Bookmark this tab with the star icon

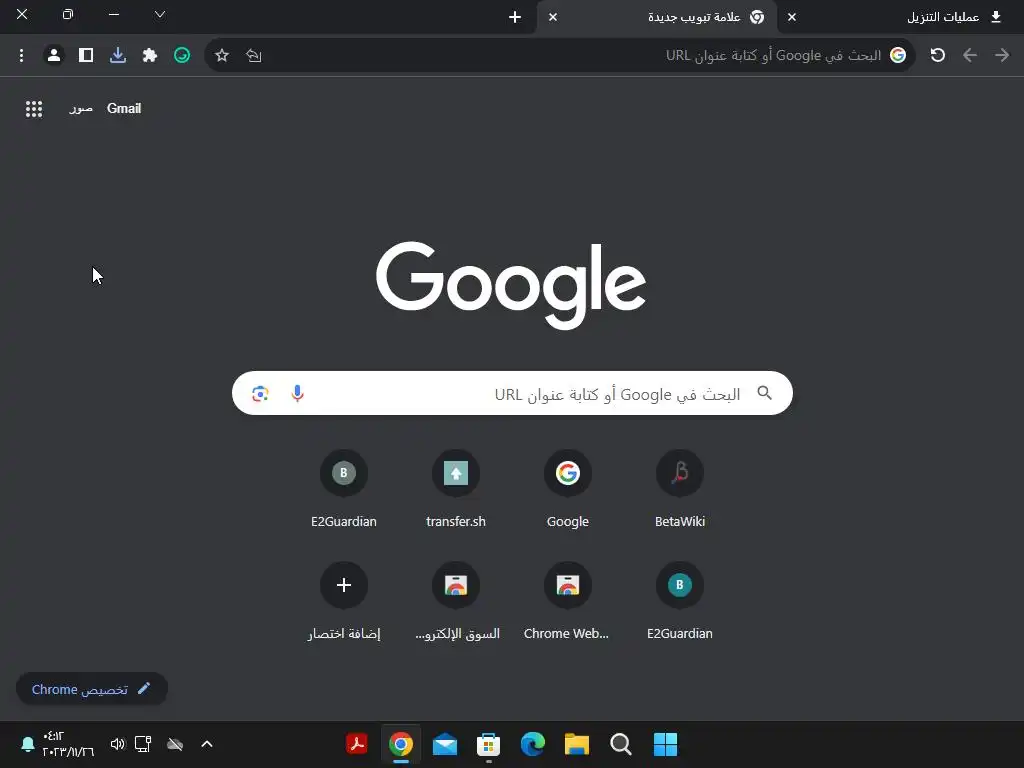pos(222,56)
